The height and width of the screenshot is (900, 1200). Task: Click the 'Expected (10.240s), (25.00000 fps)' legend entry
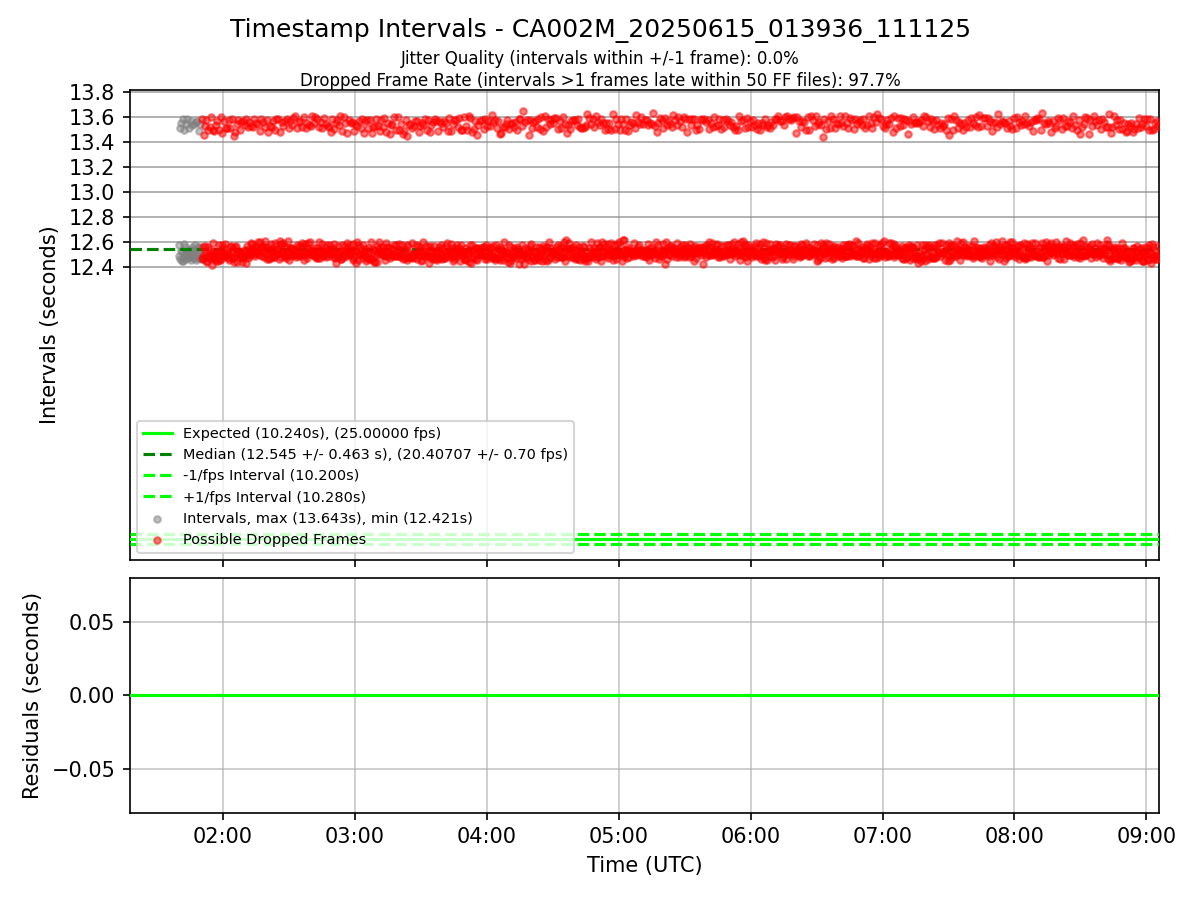312,433
